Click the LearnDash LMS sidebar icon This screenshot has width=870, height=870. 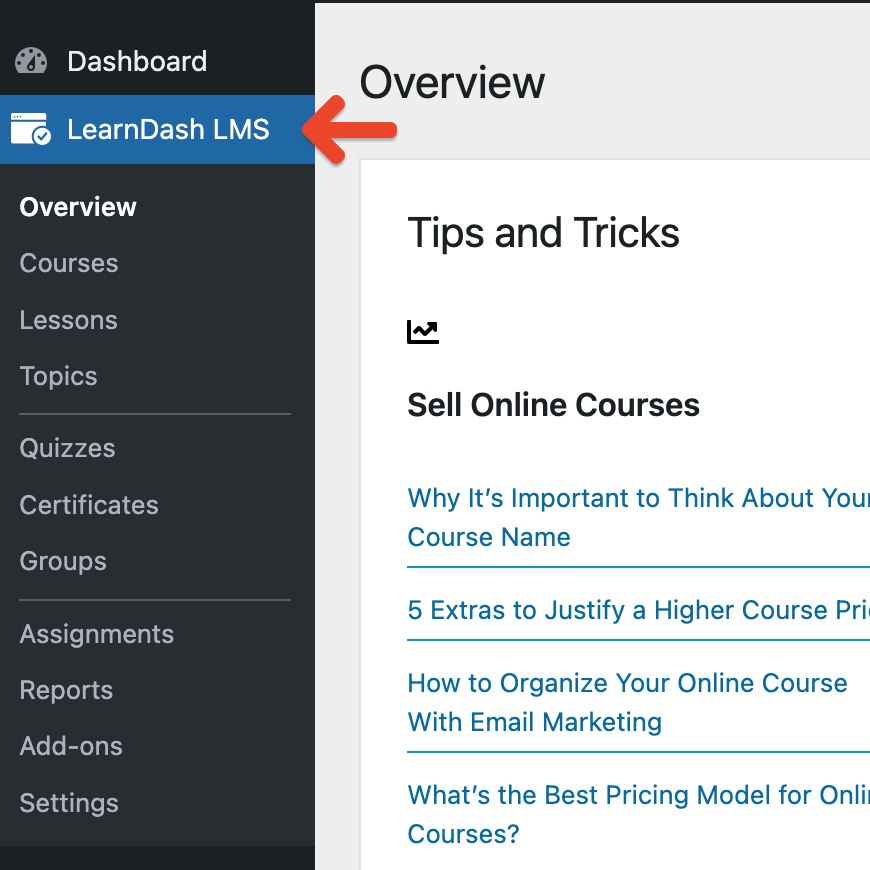click(31, 129)
